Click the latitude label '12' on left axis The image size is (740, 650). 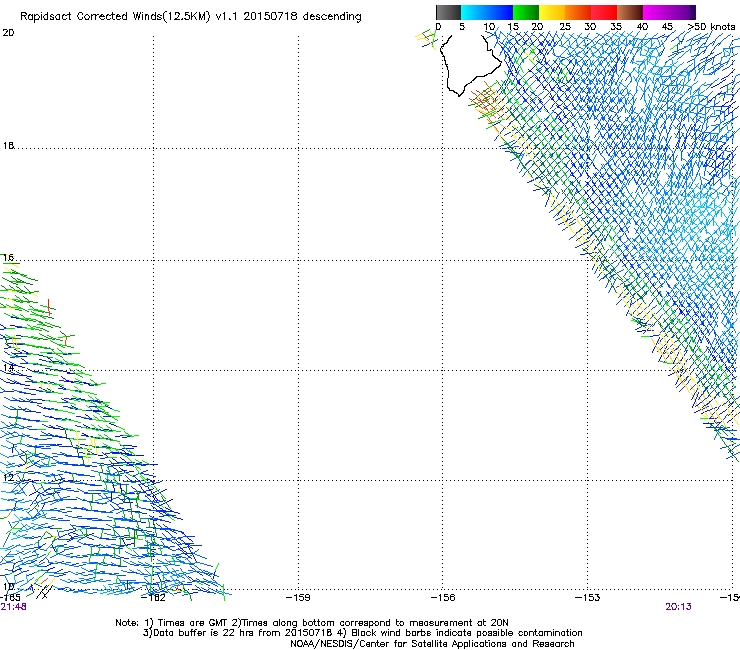pos(8,477)
